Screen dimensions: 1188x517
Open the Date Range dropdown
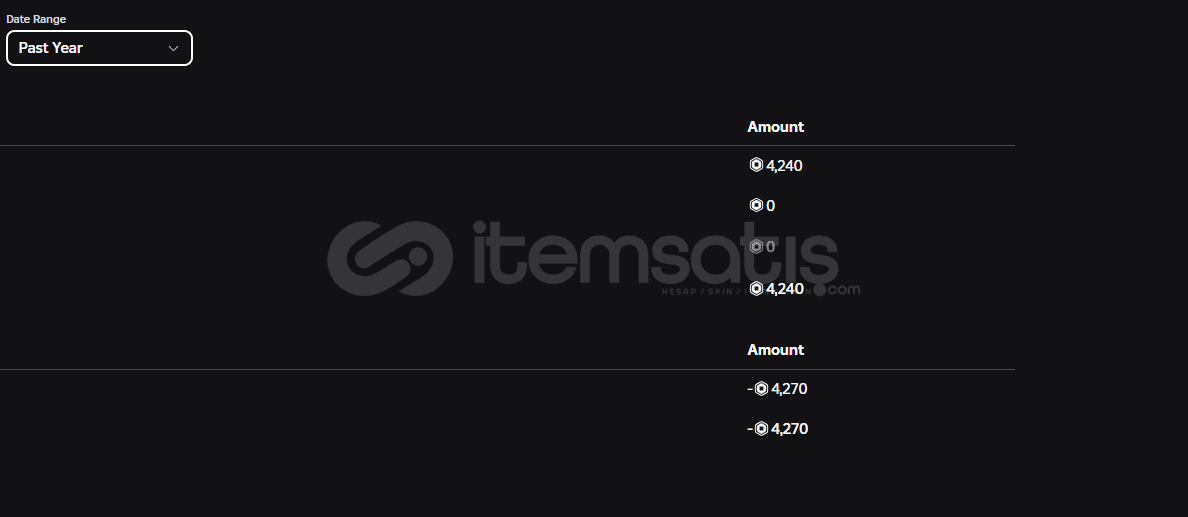pos(99,48)
